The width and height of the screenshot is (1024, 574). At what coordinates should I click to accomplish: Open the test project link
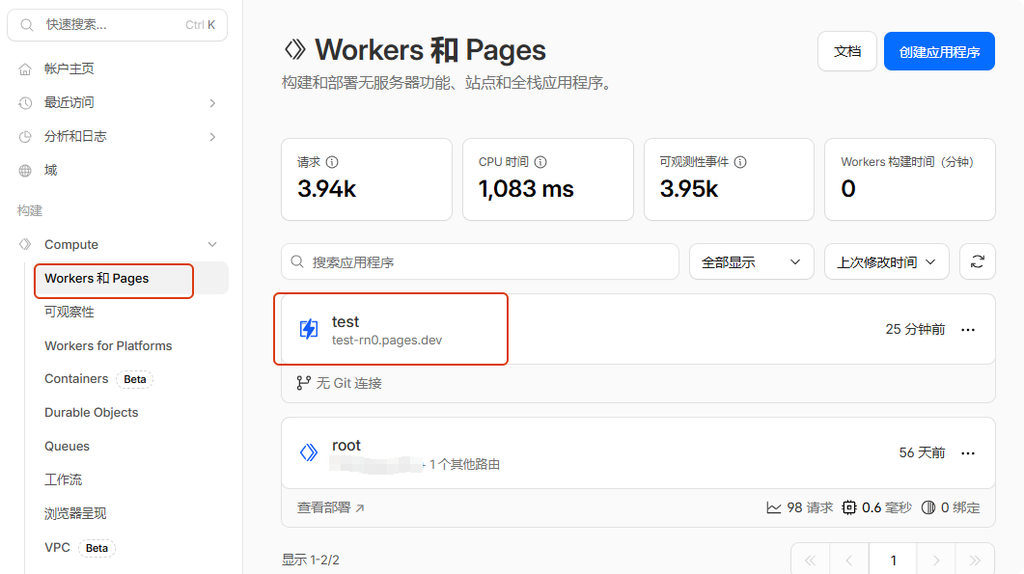(345, 322)
